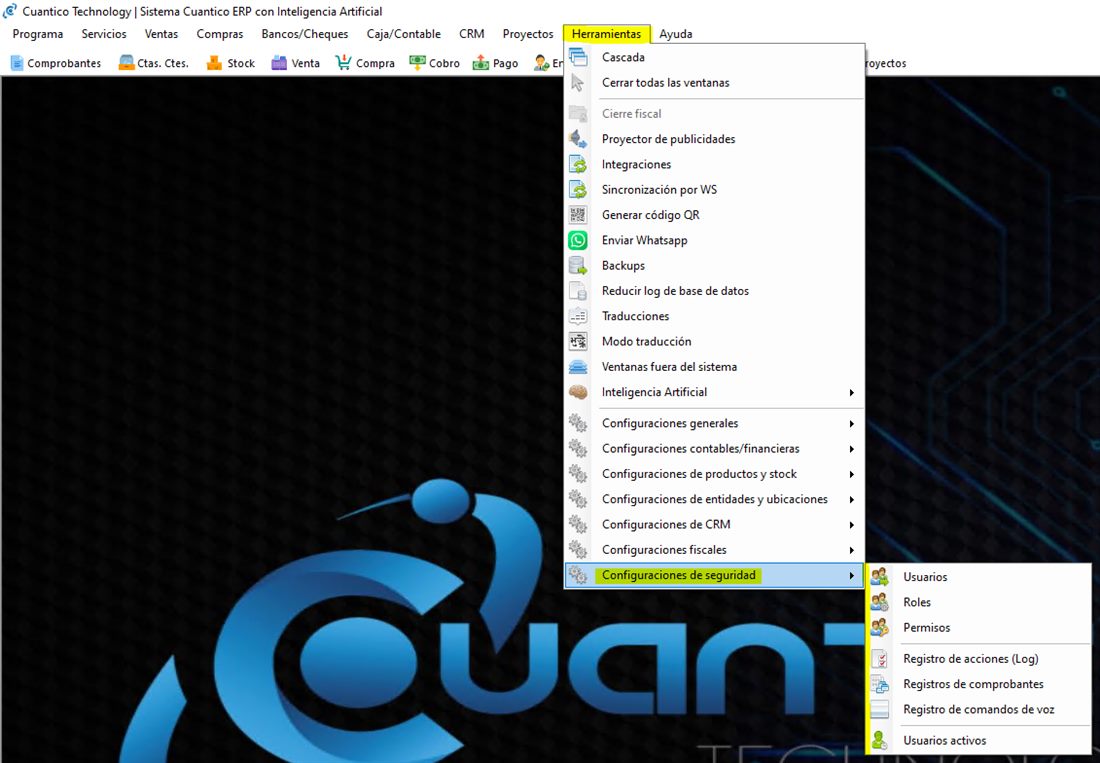
Task: Click the Backups database icon
Action: (578, 265)
